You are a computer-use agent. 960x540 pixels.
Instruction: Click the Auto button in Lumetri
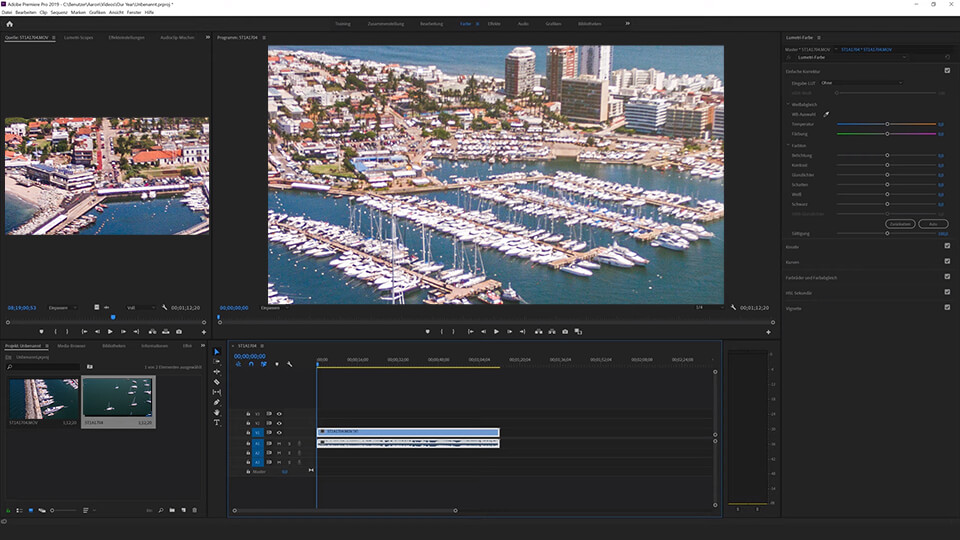click(932, 223)
